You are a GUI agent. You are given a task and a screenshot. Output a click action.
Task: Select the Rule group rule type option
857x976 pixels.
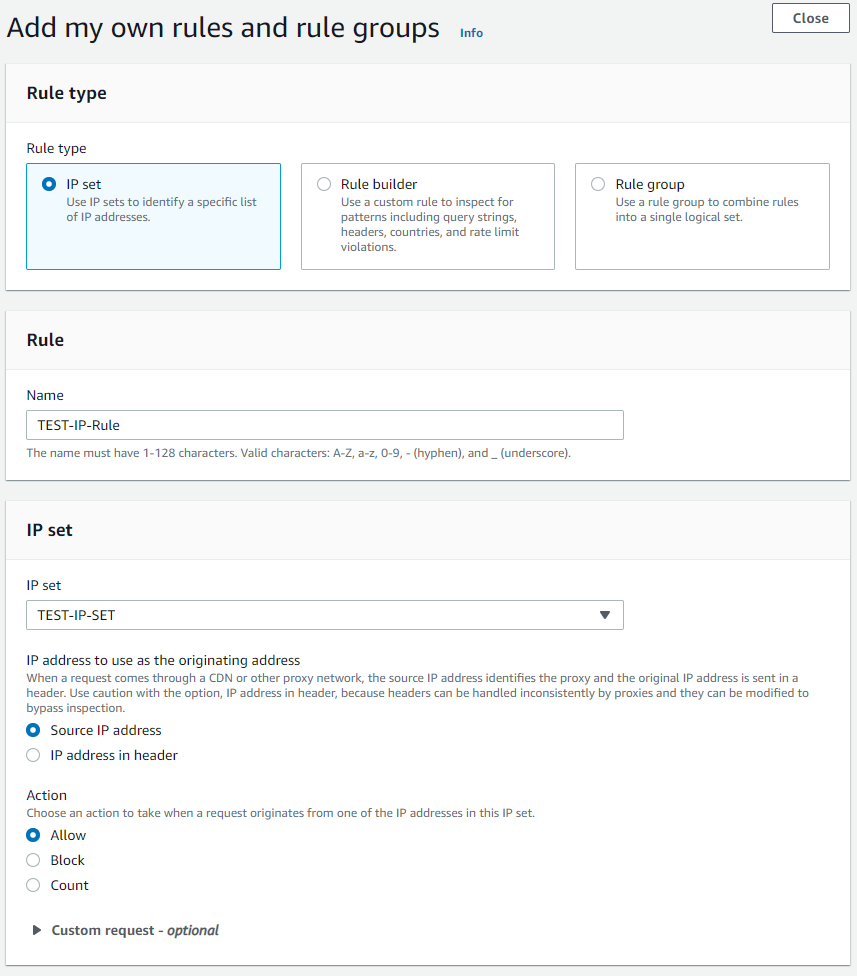(598, 185)
